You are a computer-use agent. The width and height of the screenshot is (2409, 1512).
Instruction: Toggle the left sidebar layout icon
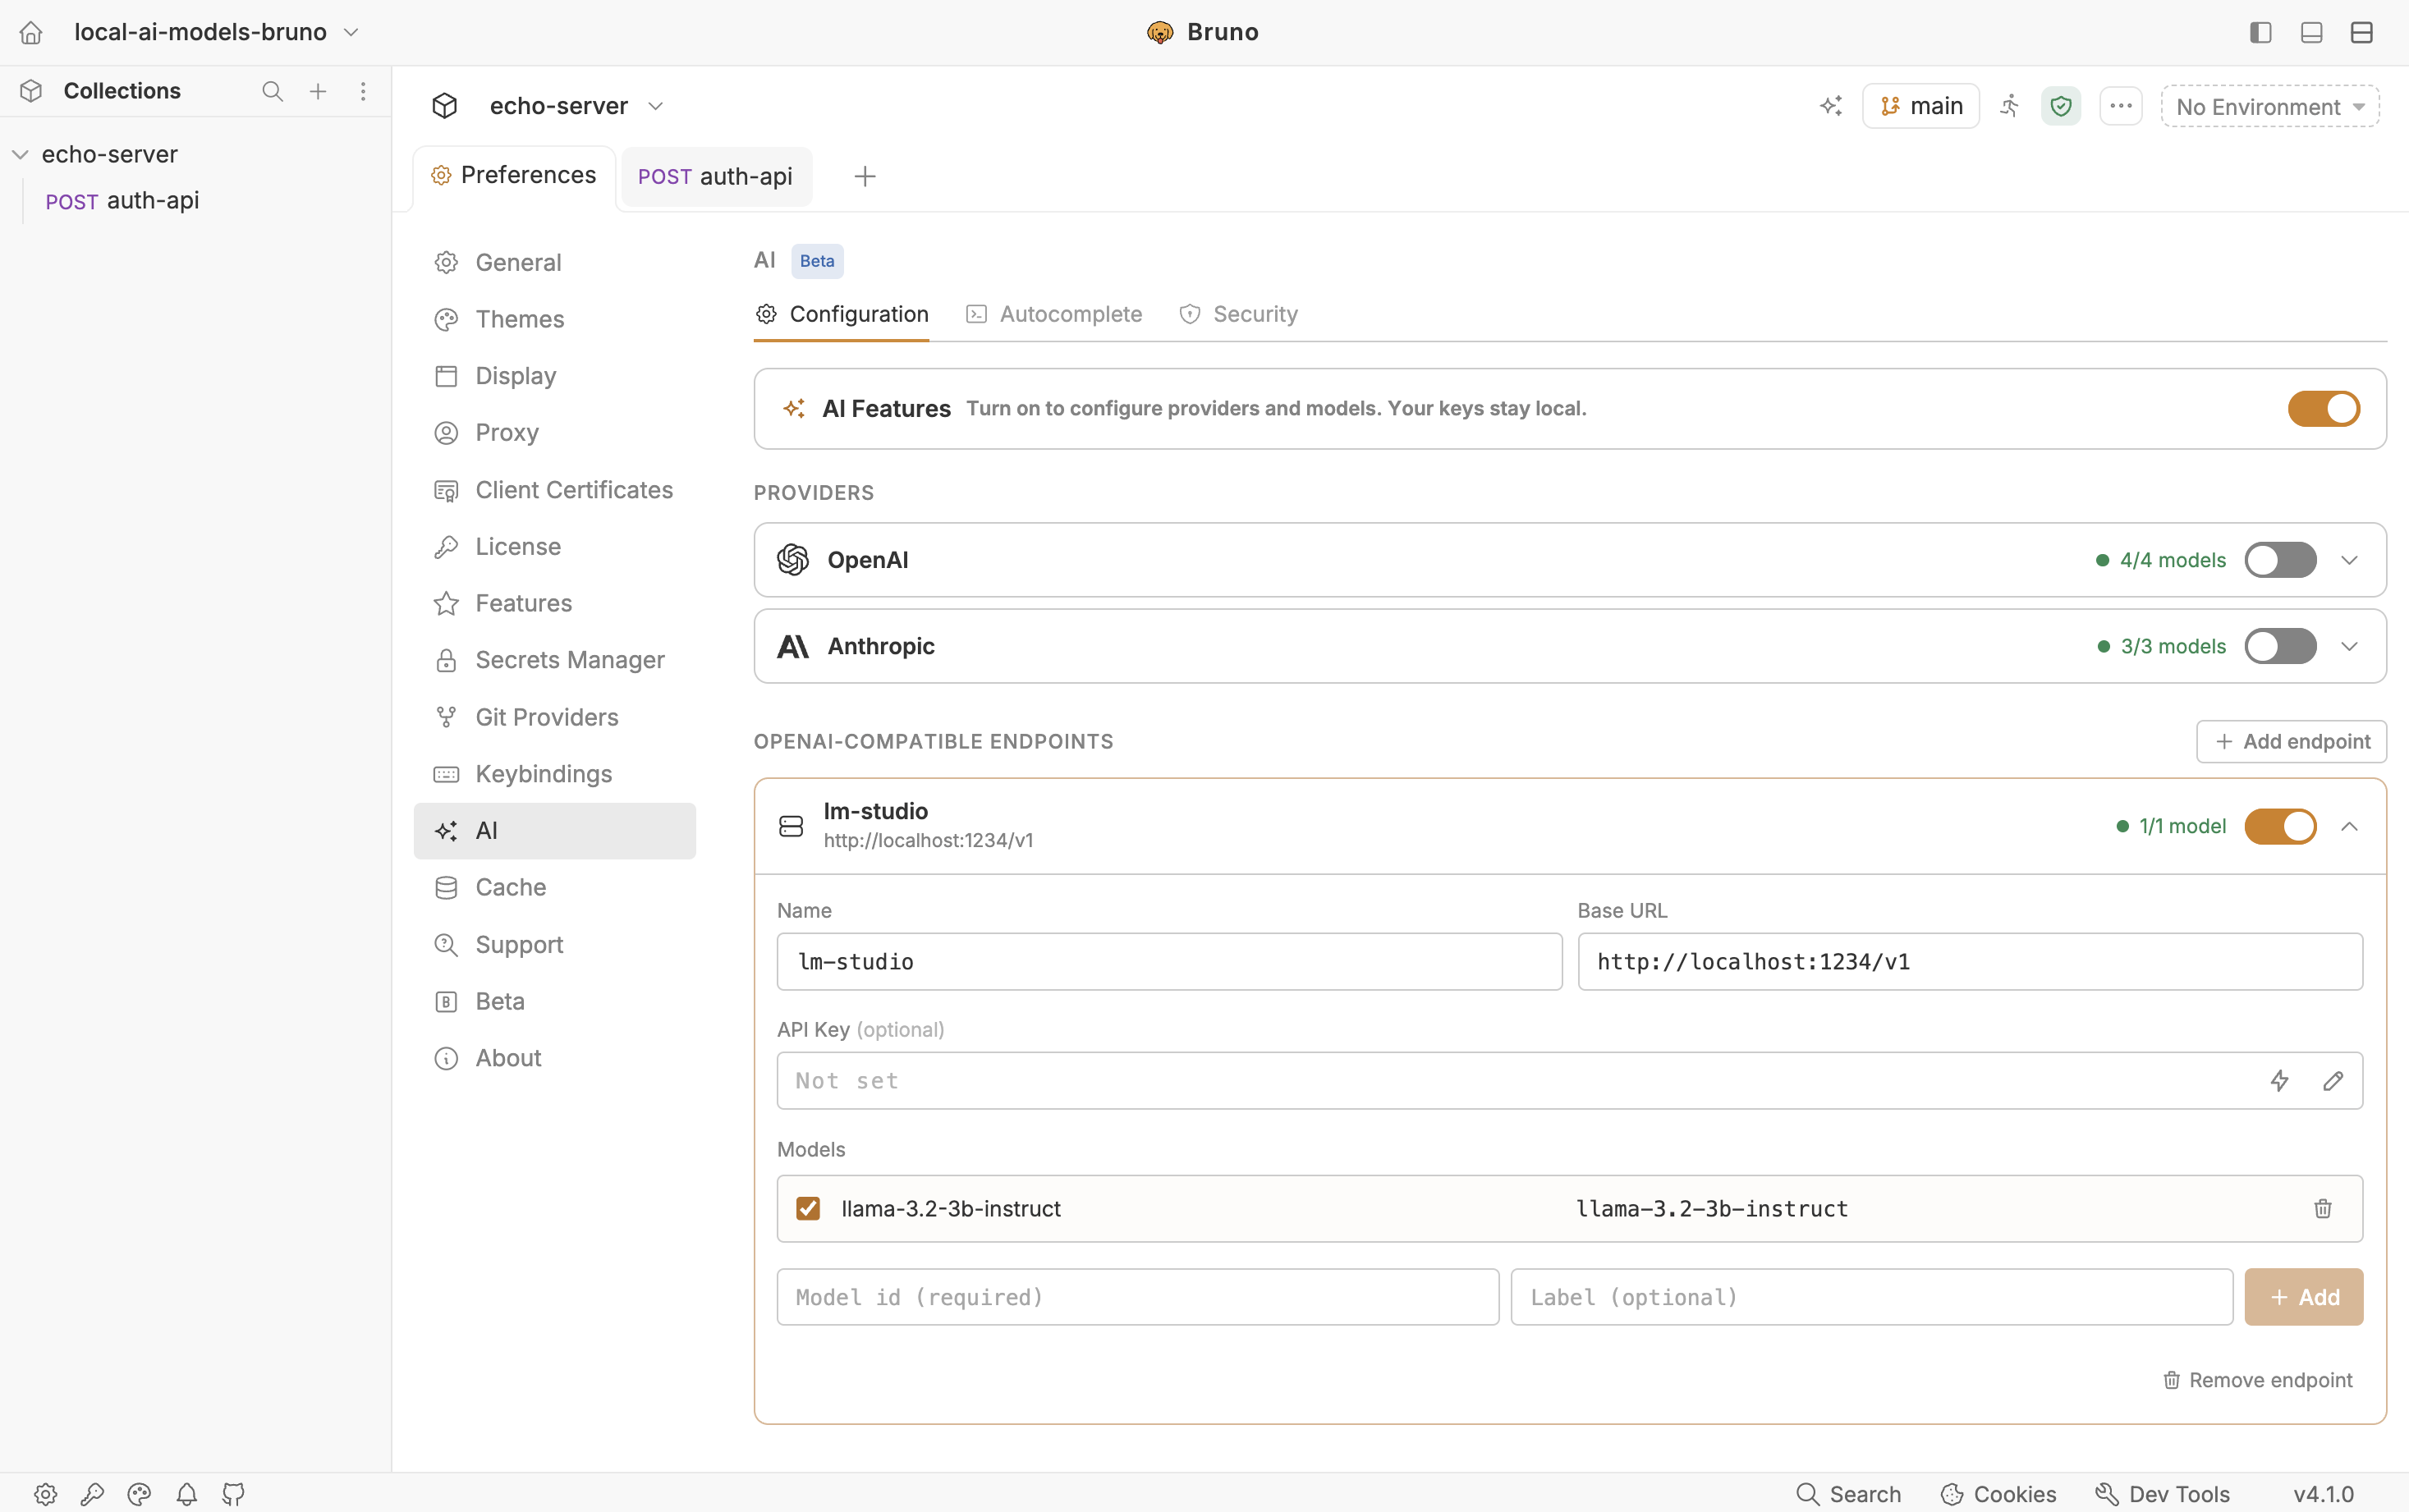point(2261,32)
